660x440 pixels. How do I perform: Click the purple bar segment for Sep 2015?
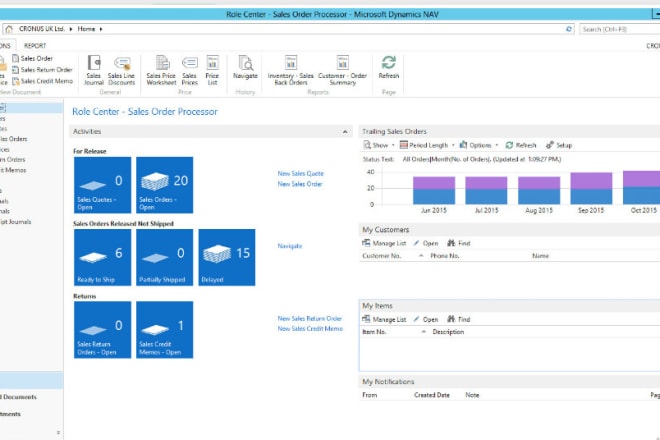tap(591, 181)
